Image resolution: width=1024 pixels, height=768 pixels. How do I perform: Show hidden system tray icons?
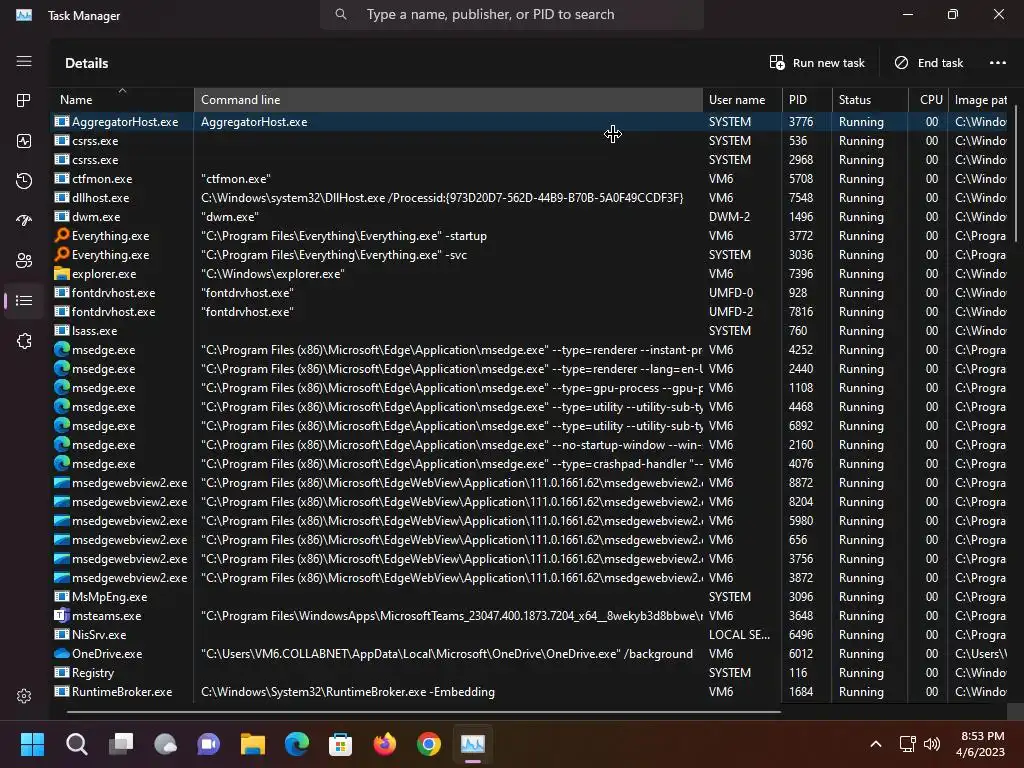pos(876,744)
